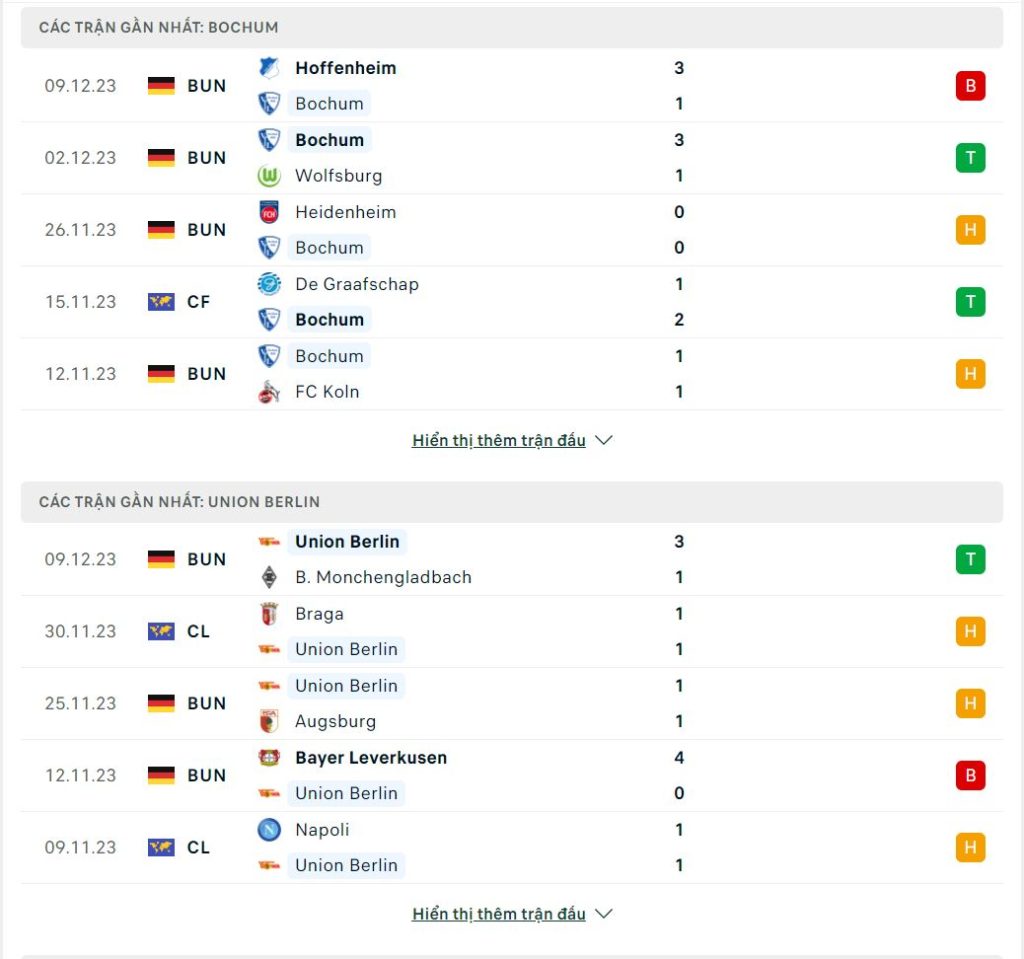Click the Braga club crest

(x=269, y=614)
